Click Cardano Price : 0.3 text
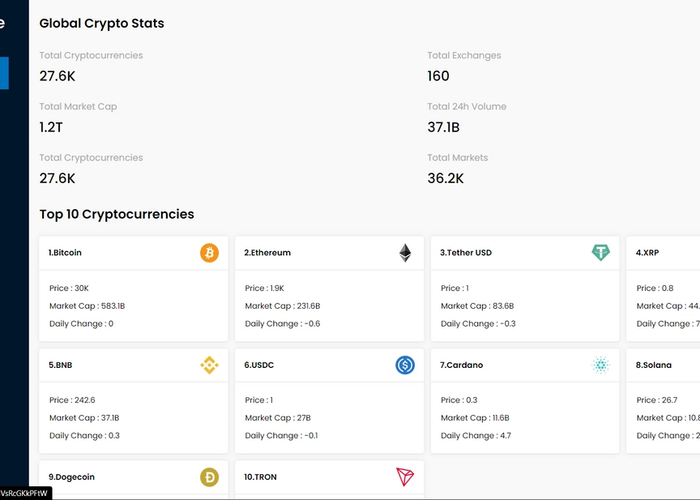 pyautogui.click(x=459, y=400)
